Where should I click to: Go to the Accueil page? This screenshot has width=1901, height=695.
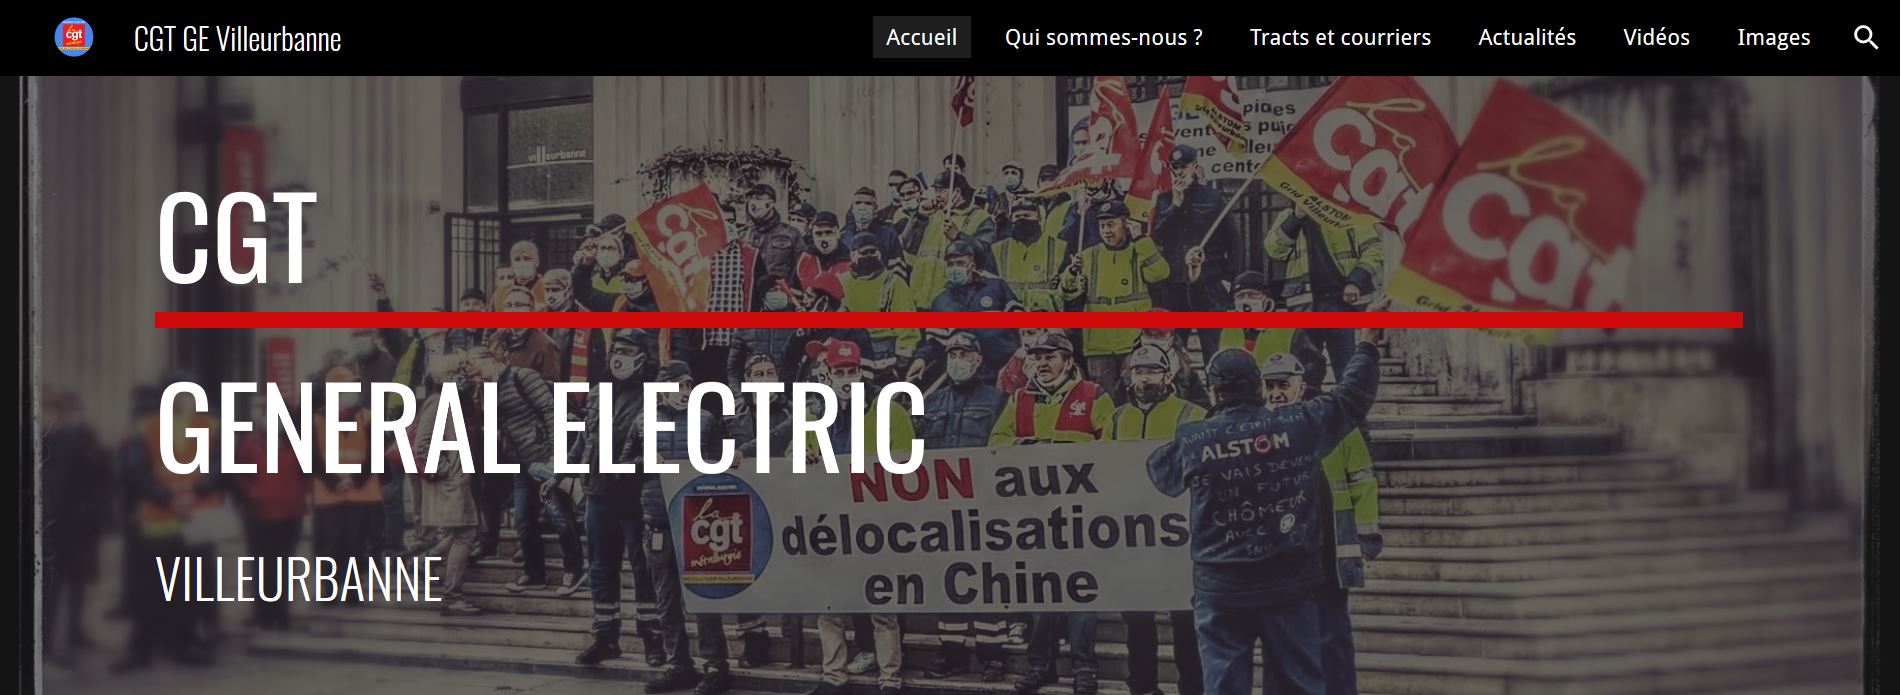921,37
